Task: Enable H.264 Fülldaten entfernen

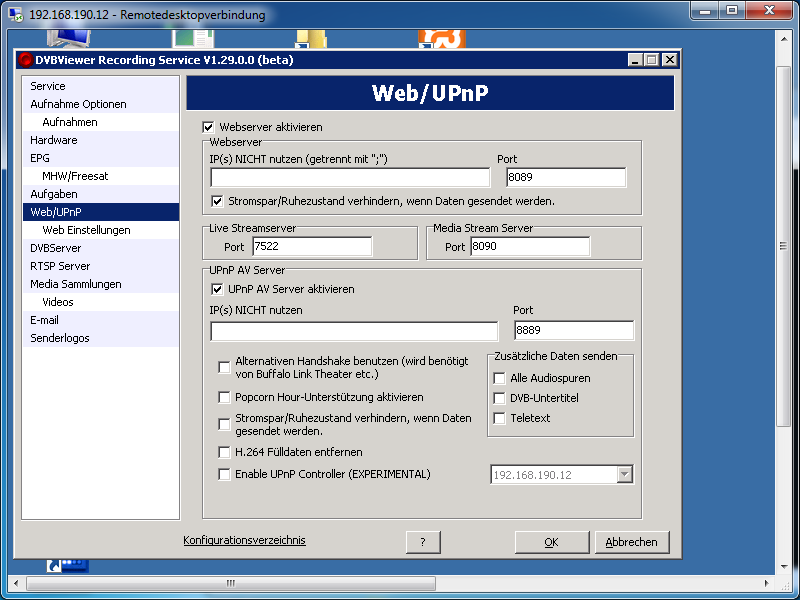Action: coord(224,453)
